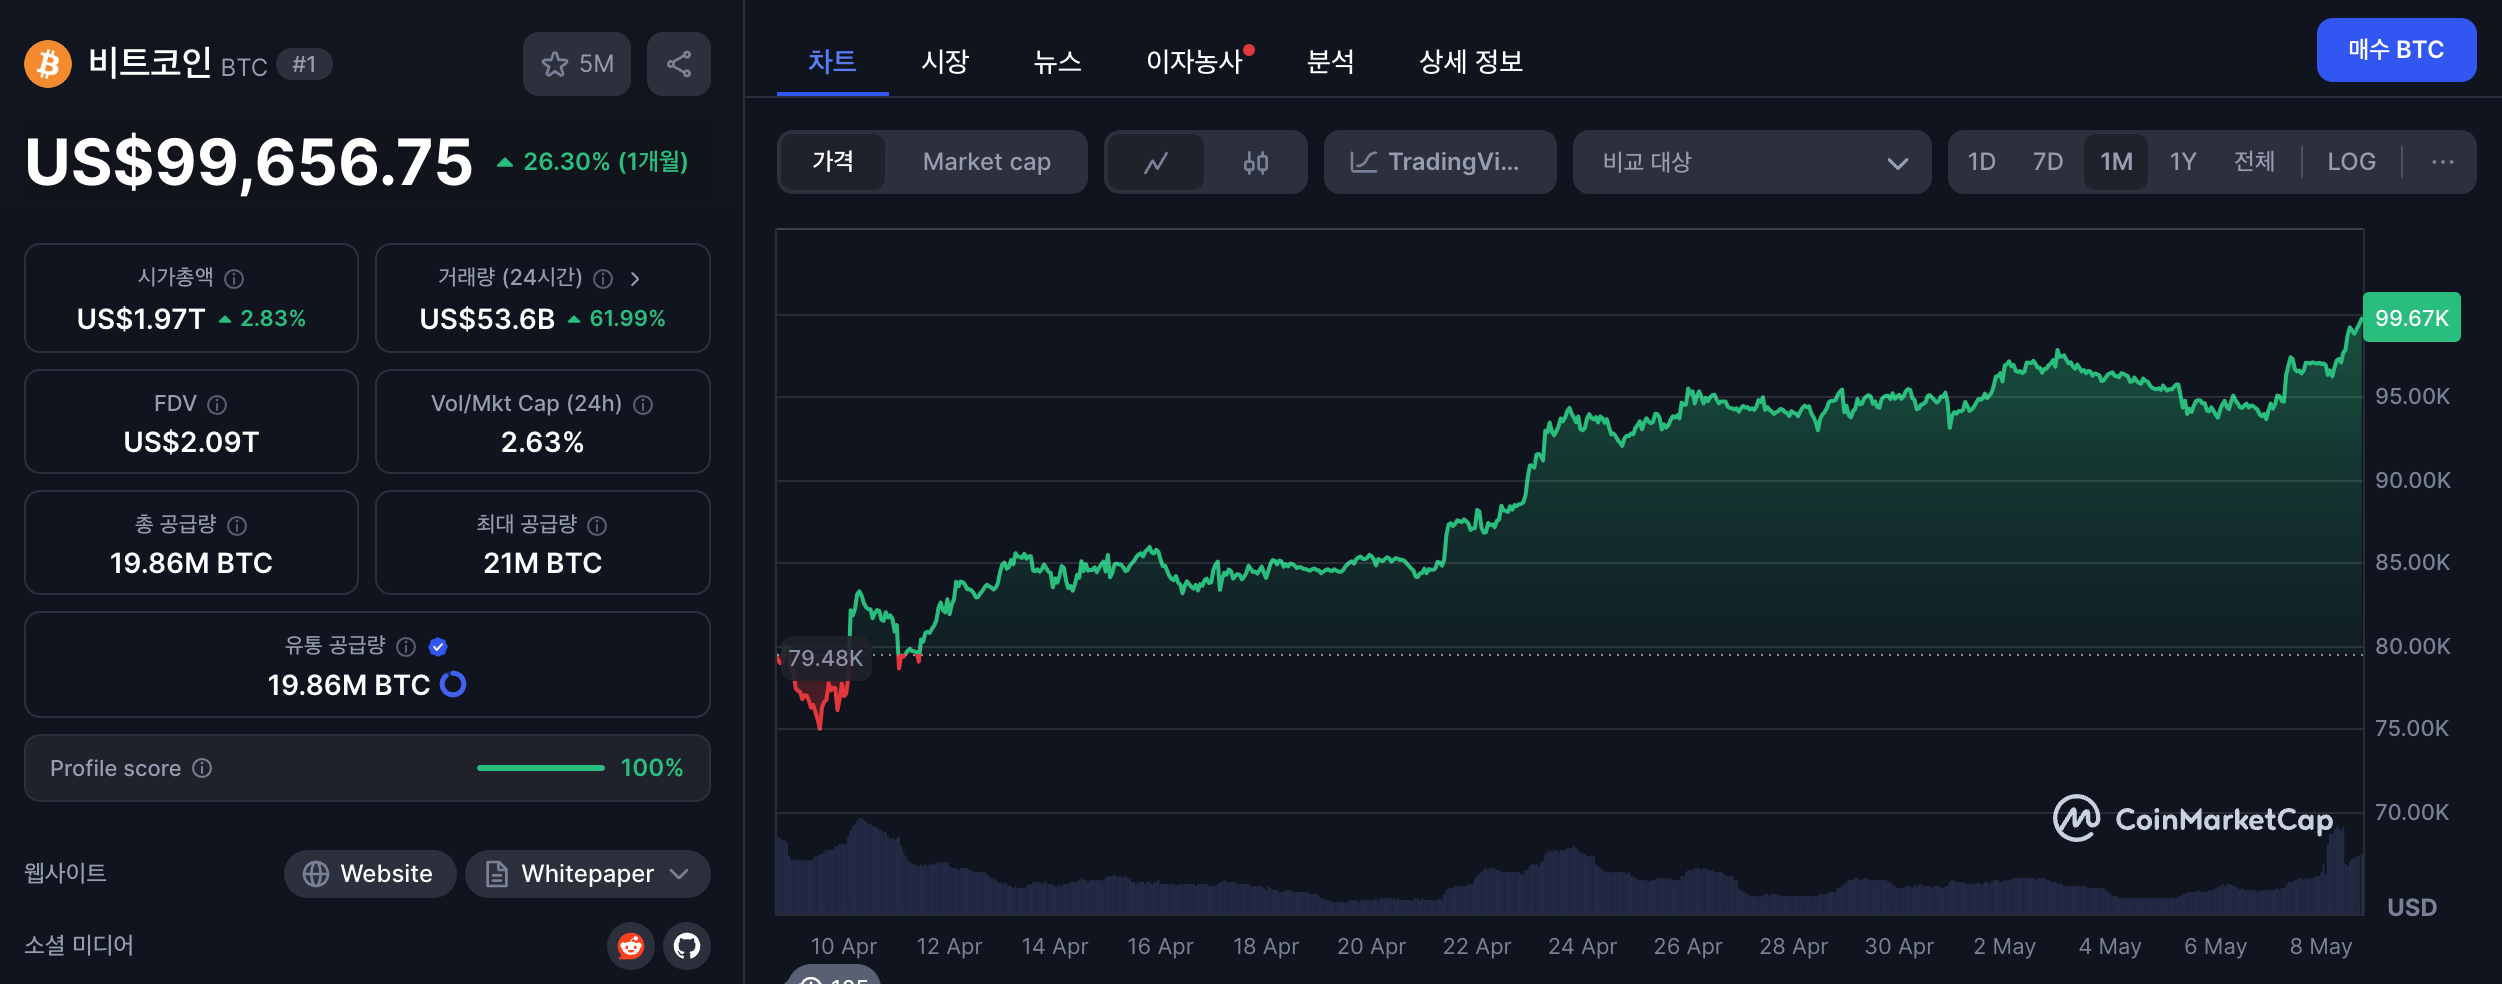Share the Bitcoin page via share icon

pos(679,63)
